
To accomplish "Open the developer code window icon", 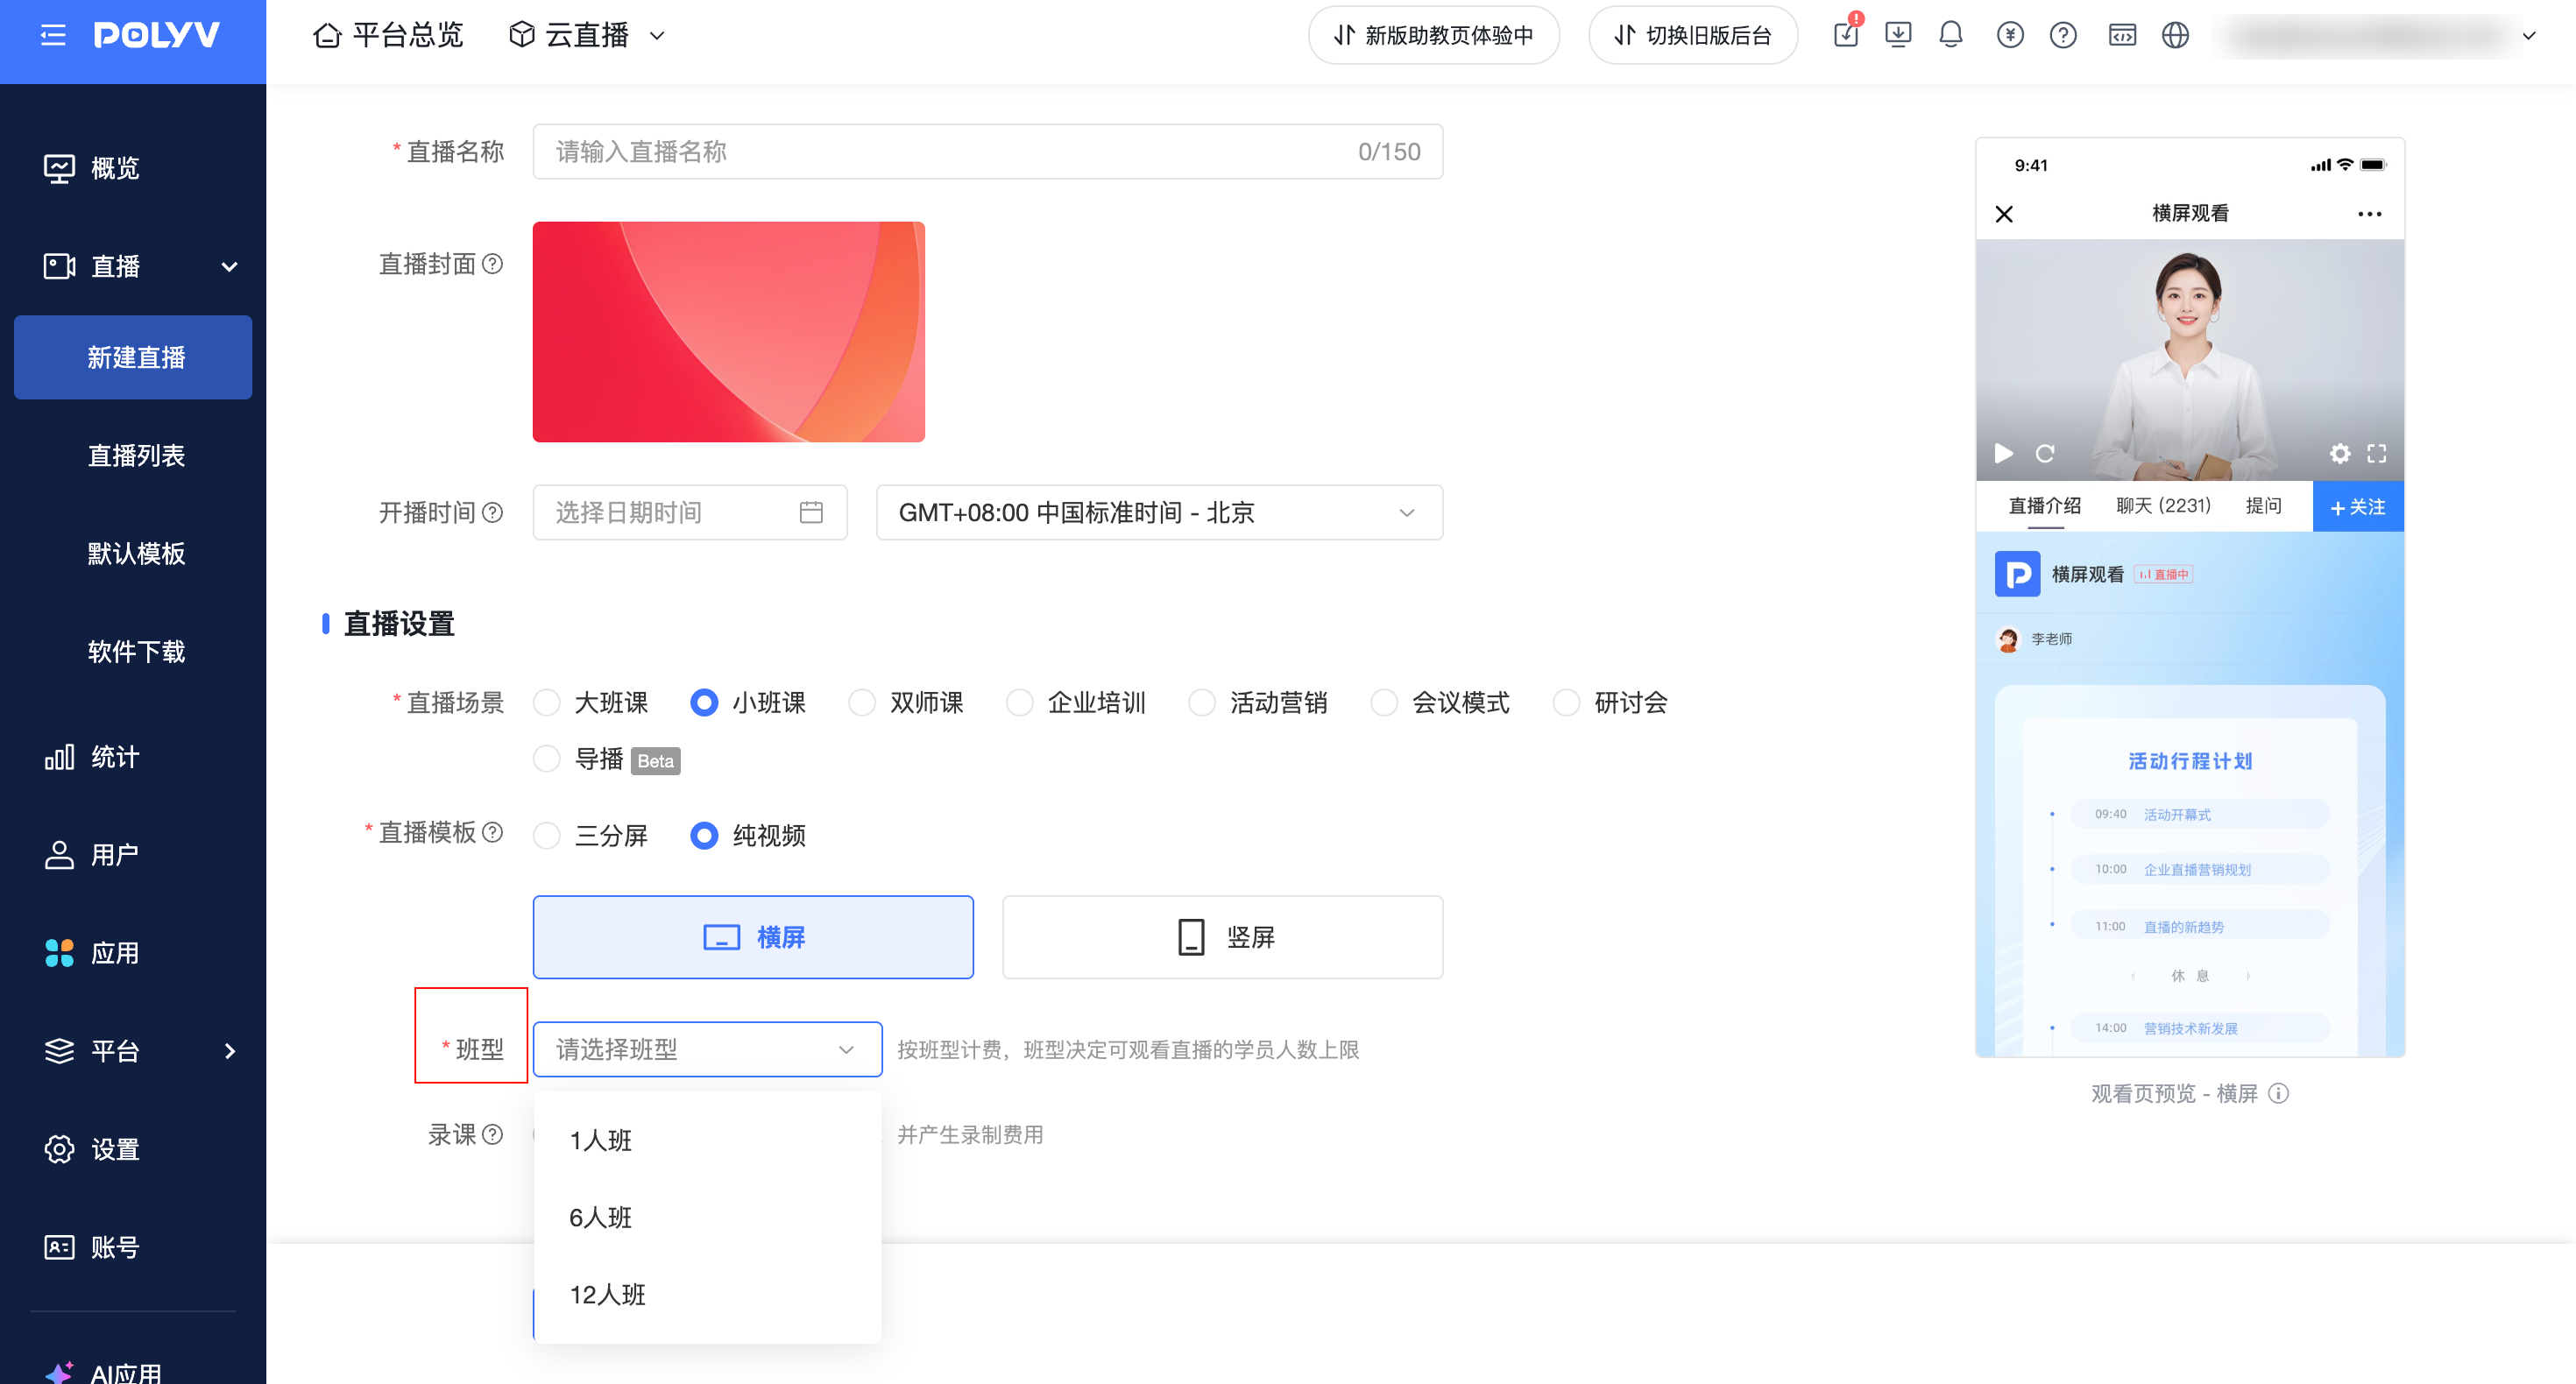I will tap(2122, 35).
